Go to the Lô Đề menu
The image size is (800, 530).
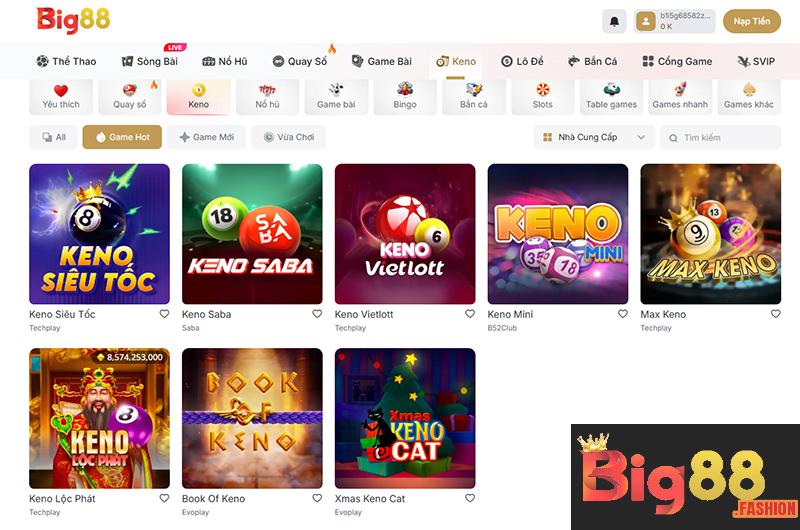(522, 61)
